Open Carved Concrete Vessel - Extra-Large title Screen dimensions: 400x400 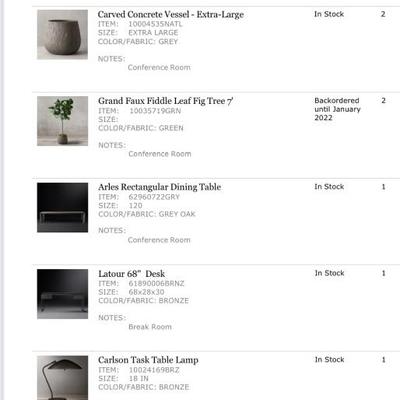click(x=171, y=15)
